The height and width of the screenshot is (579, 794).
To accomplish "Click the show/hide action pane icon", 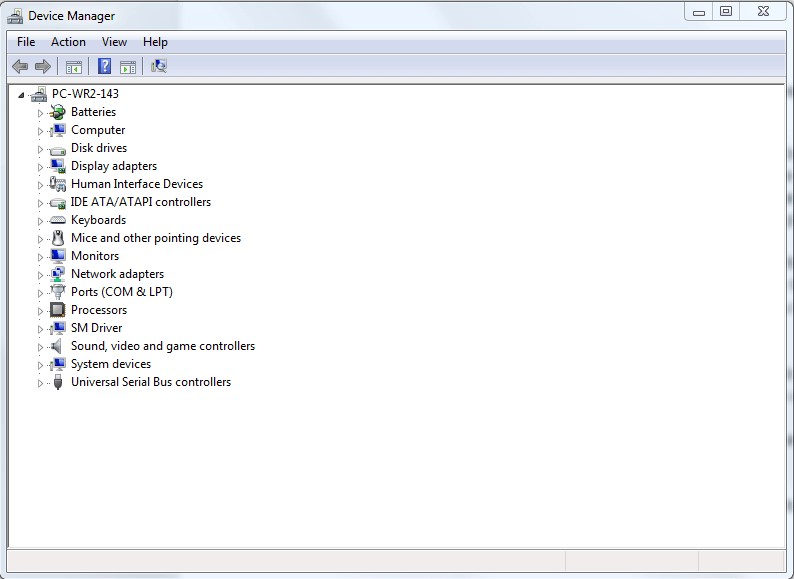I will [128, 66].
